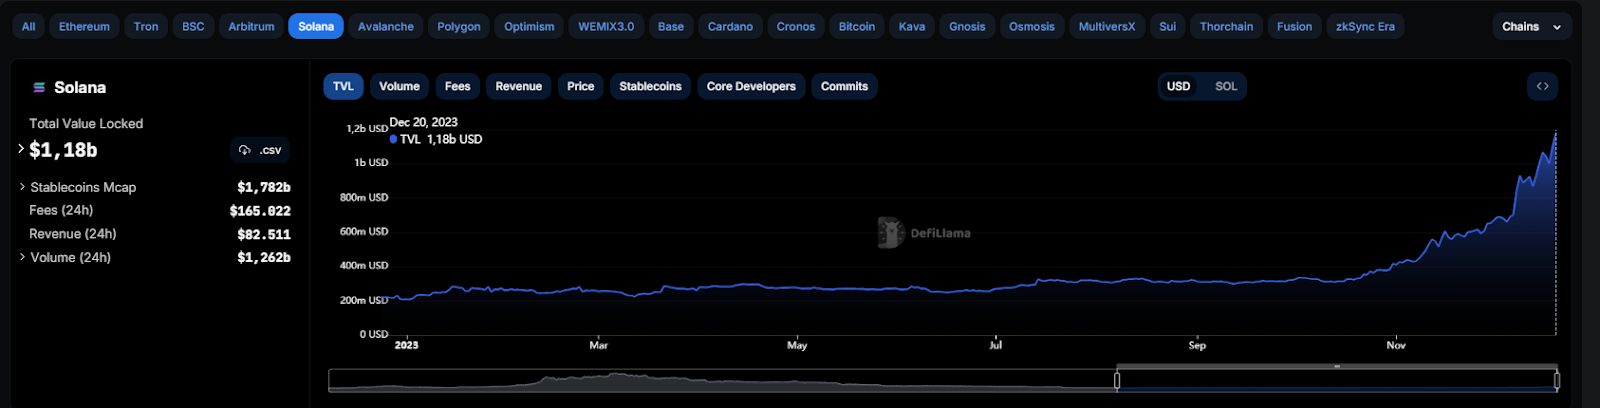Open the Cardano chain page

click(x=730, y=27)
